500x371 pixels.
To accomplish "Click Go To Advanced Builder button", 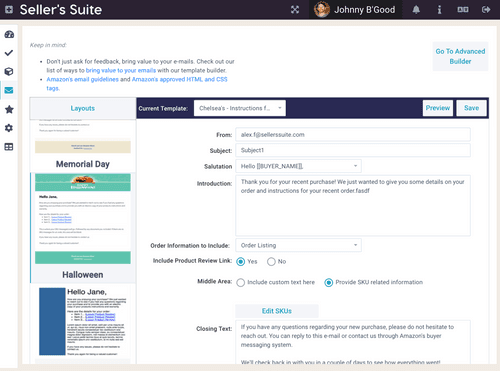I will click(x=460, y=56).
